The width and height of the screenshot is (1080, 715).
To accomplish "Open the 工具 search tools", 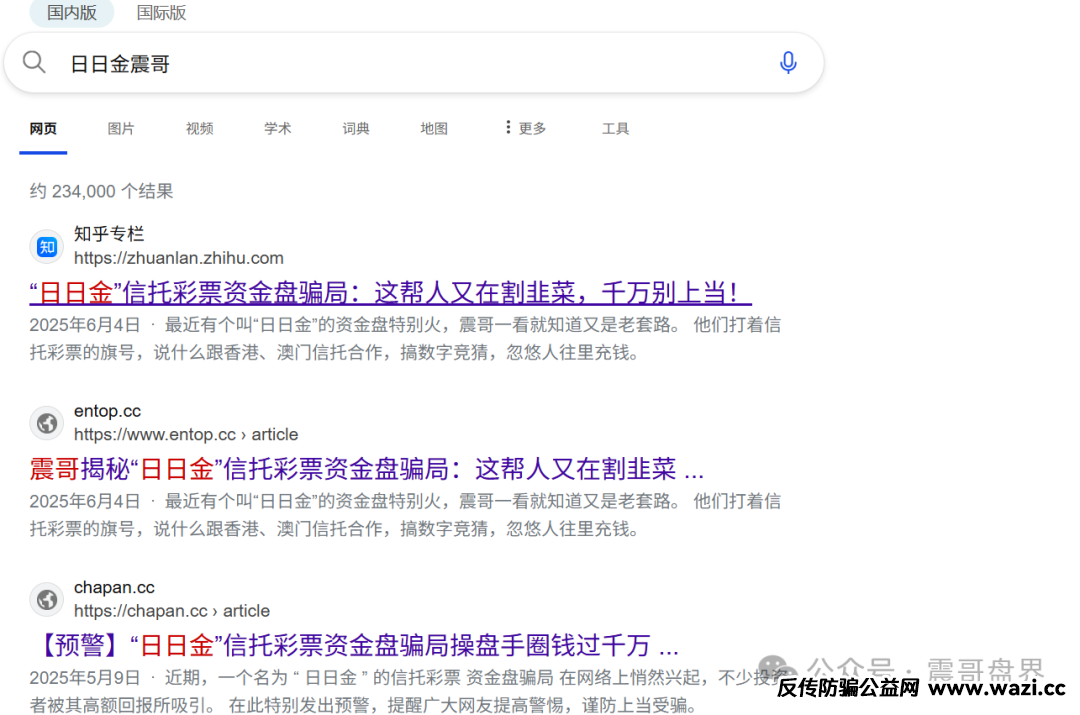I will click(615, 129).
